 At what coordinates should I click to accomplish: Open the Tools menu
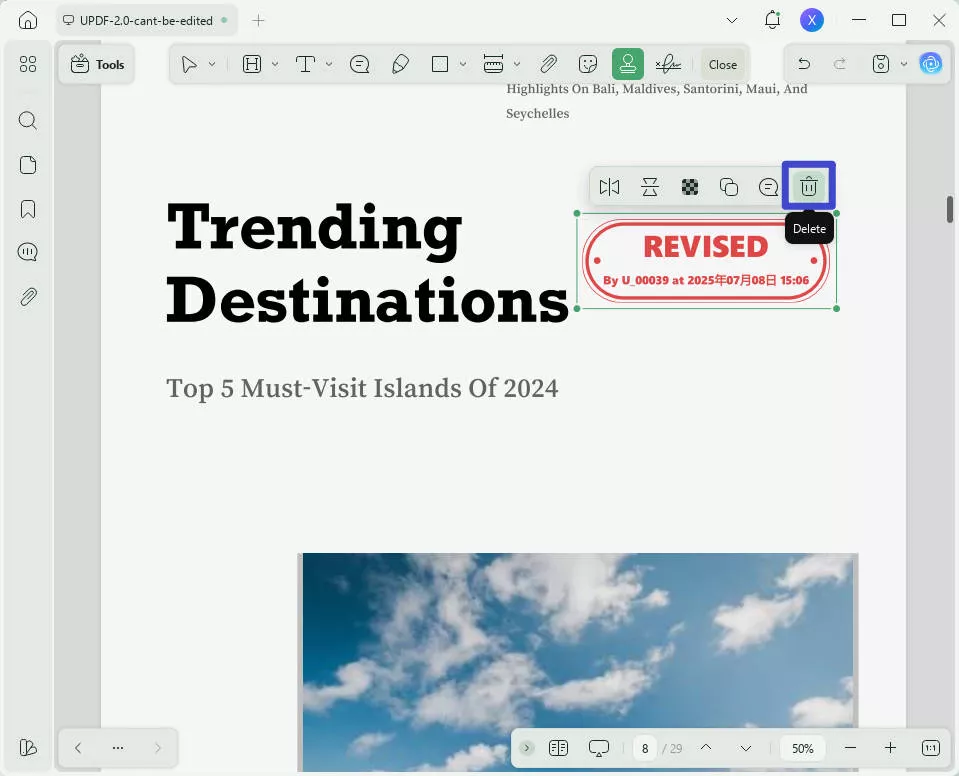(97, 63)
